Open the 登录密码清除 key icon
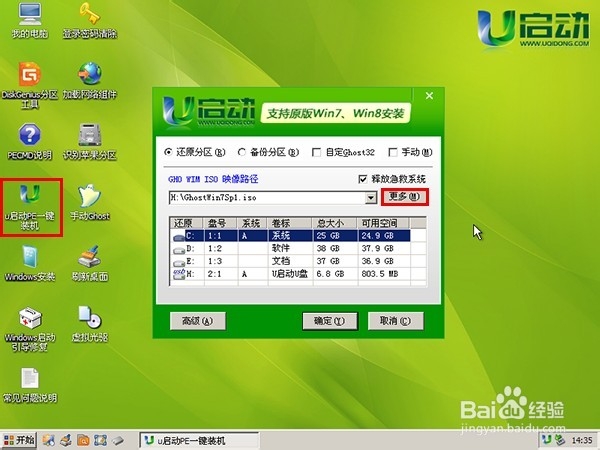The width and height of the screenshot is (600, 450). 90,20
